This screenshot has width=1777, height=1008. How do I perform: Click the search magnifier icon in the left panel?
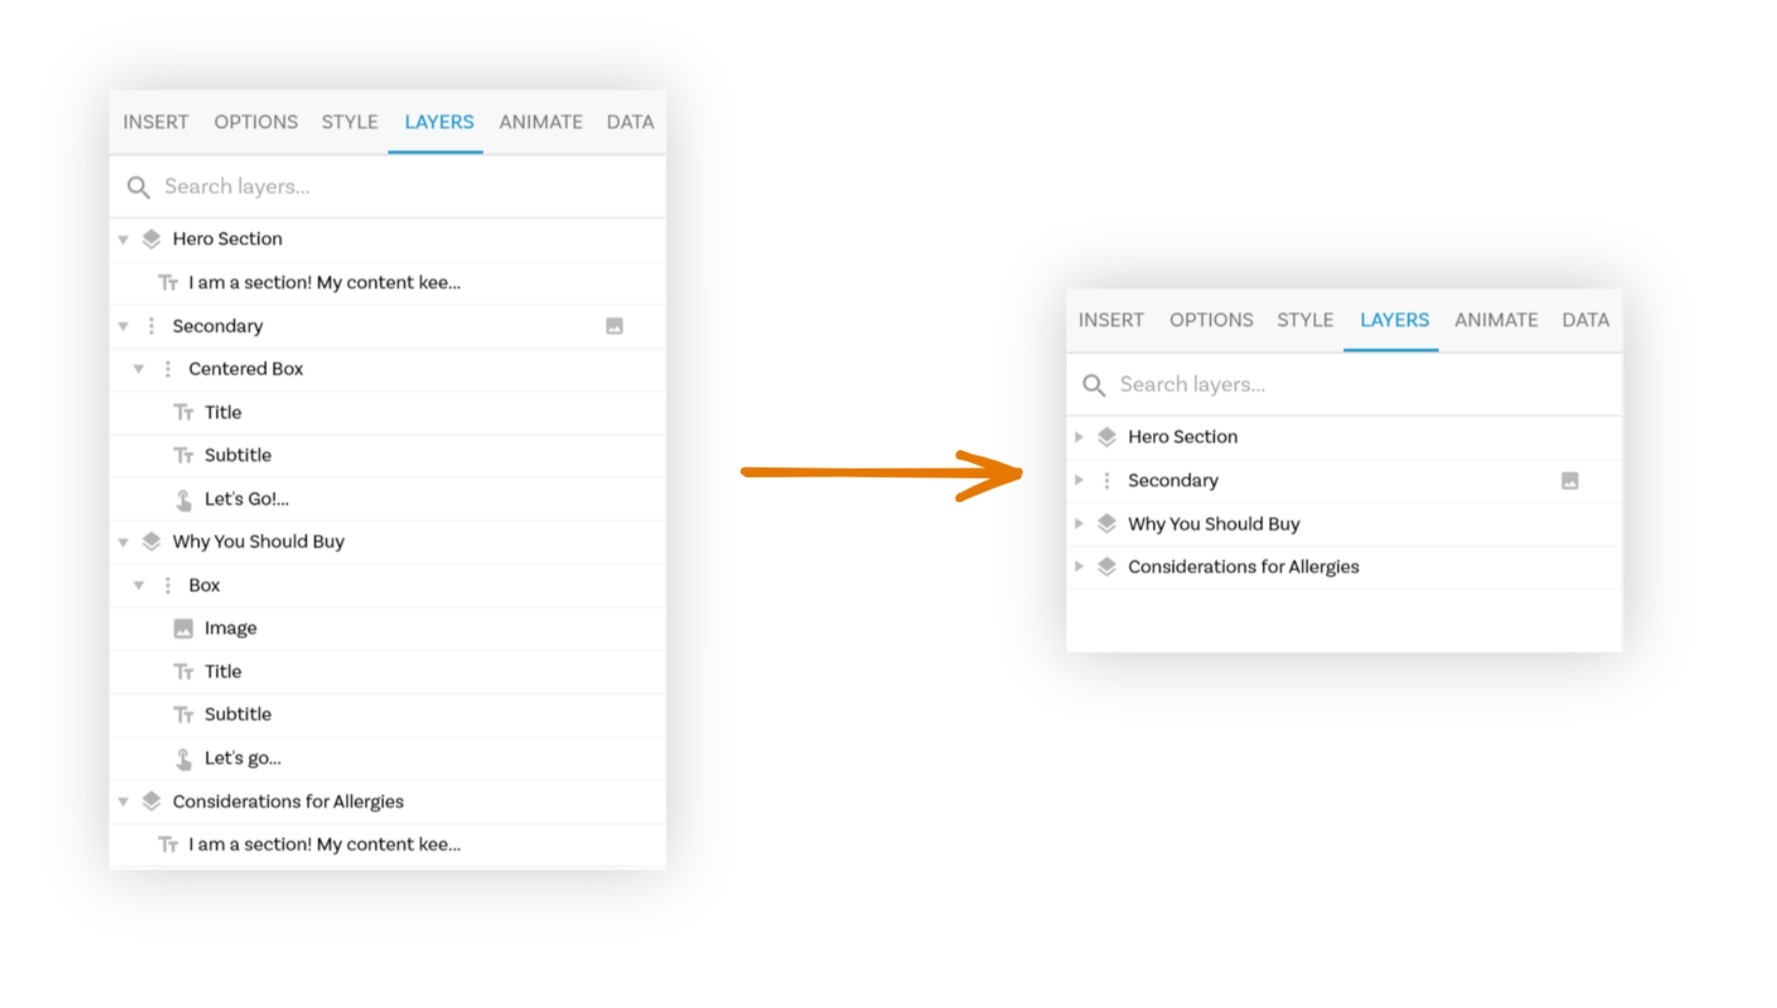point(138,187)
